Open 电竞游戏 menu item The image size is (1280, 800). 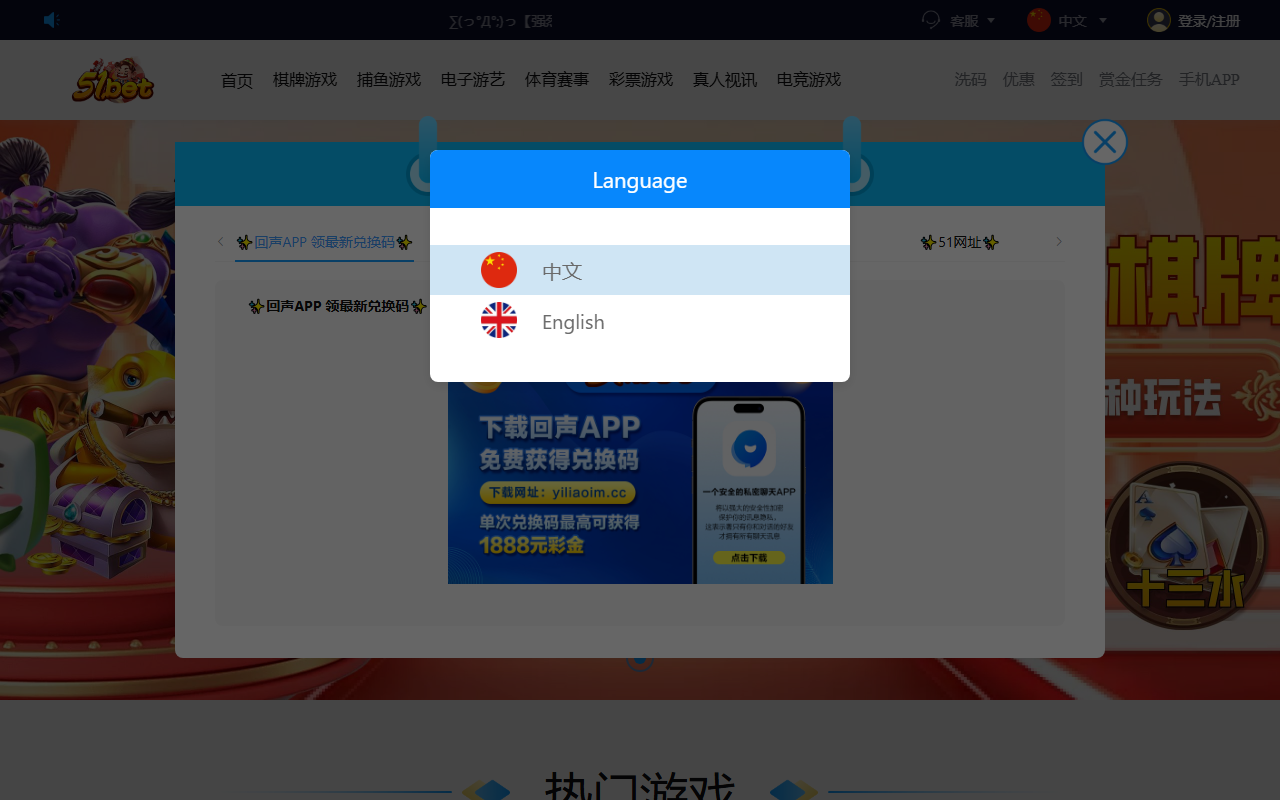809,80
